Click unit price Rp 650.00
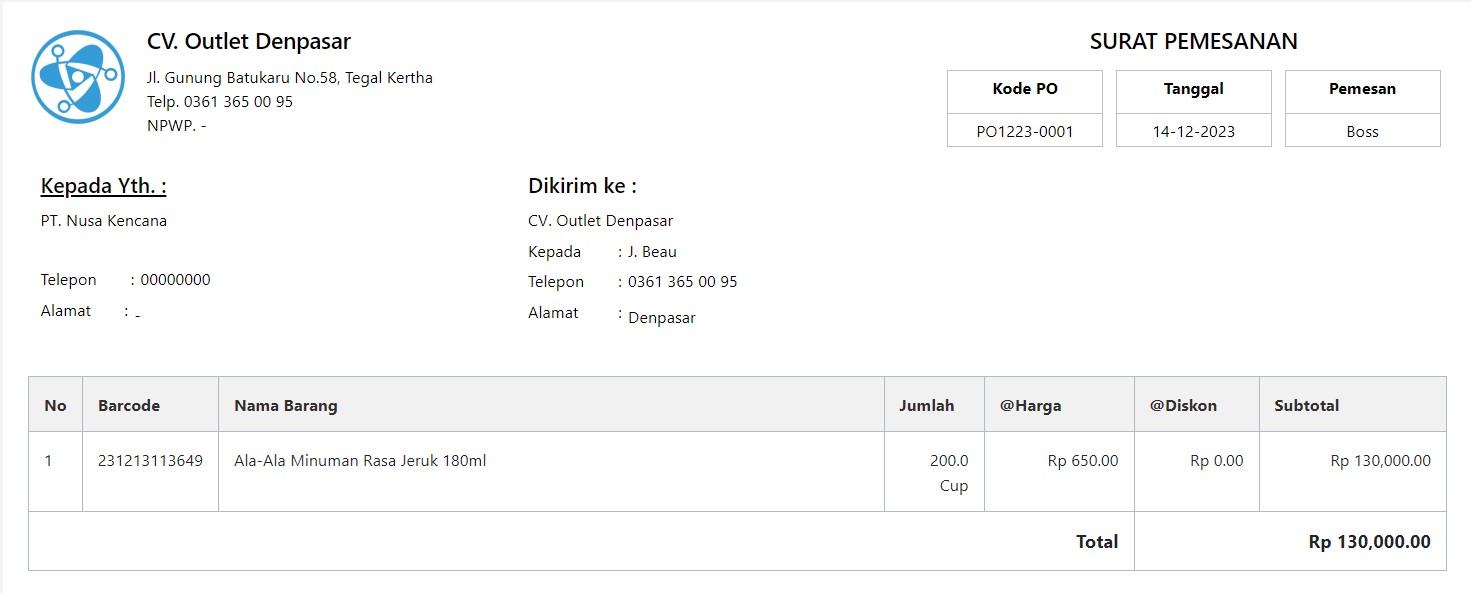This screenshot has height=593, width=1471. [x=1083, y=461]
